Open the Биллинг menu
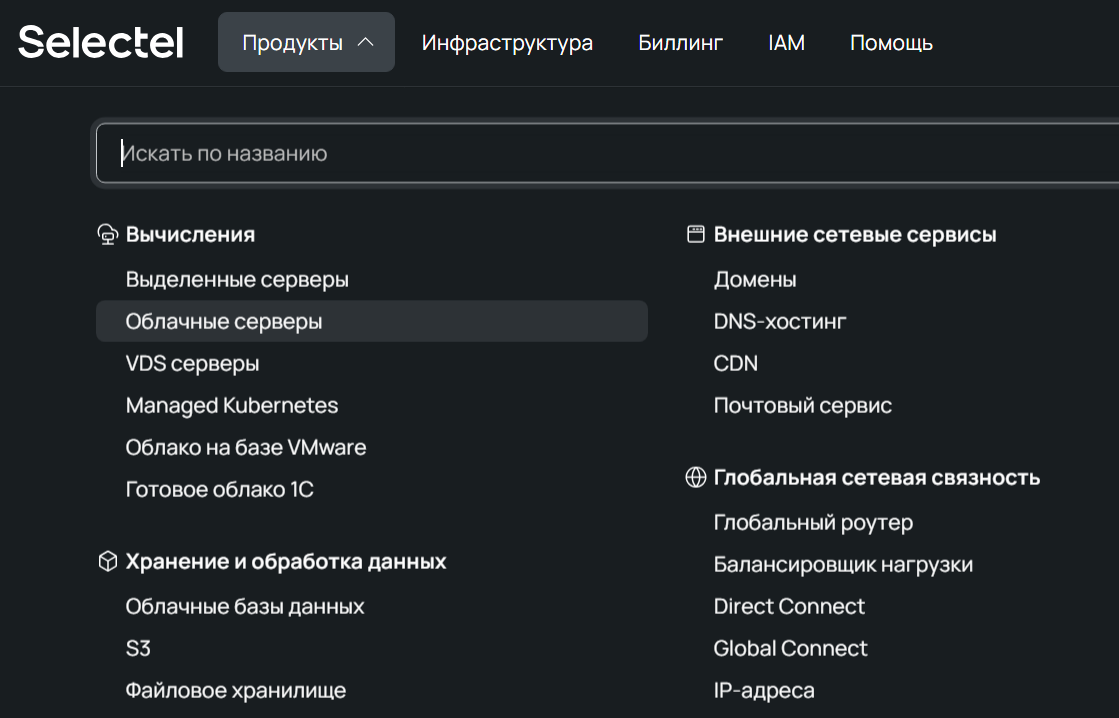Image resolution: width=1119 pixels, height=718 pixels. pos(681,43)
